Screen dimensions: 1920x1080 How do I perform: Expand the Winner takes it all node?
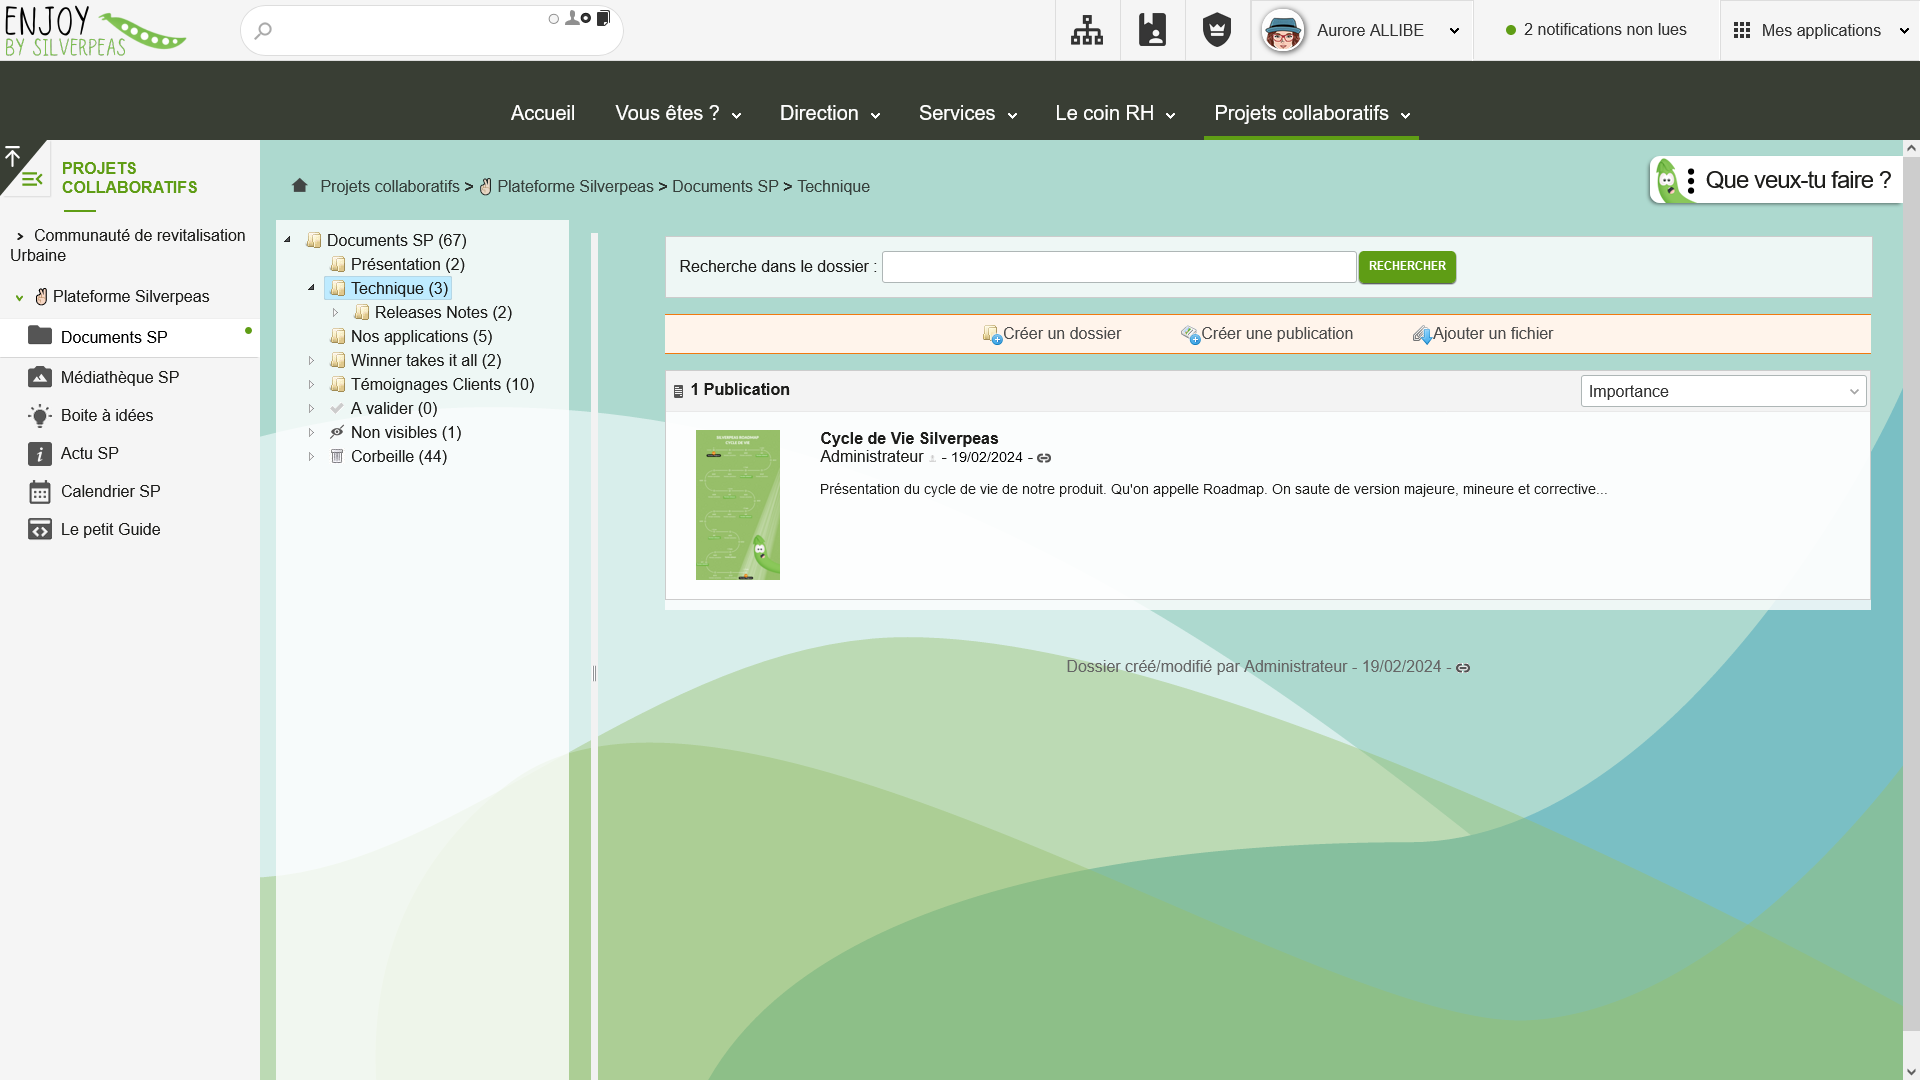(x=311, y=360)
